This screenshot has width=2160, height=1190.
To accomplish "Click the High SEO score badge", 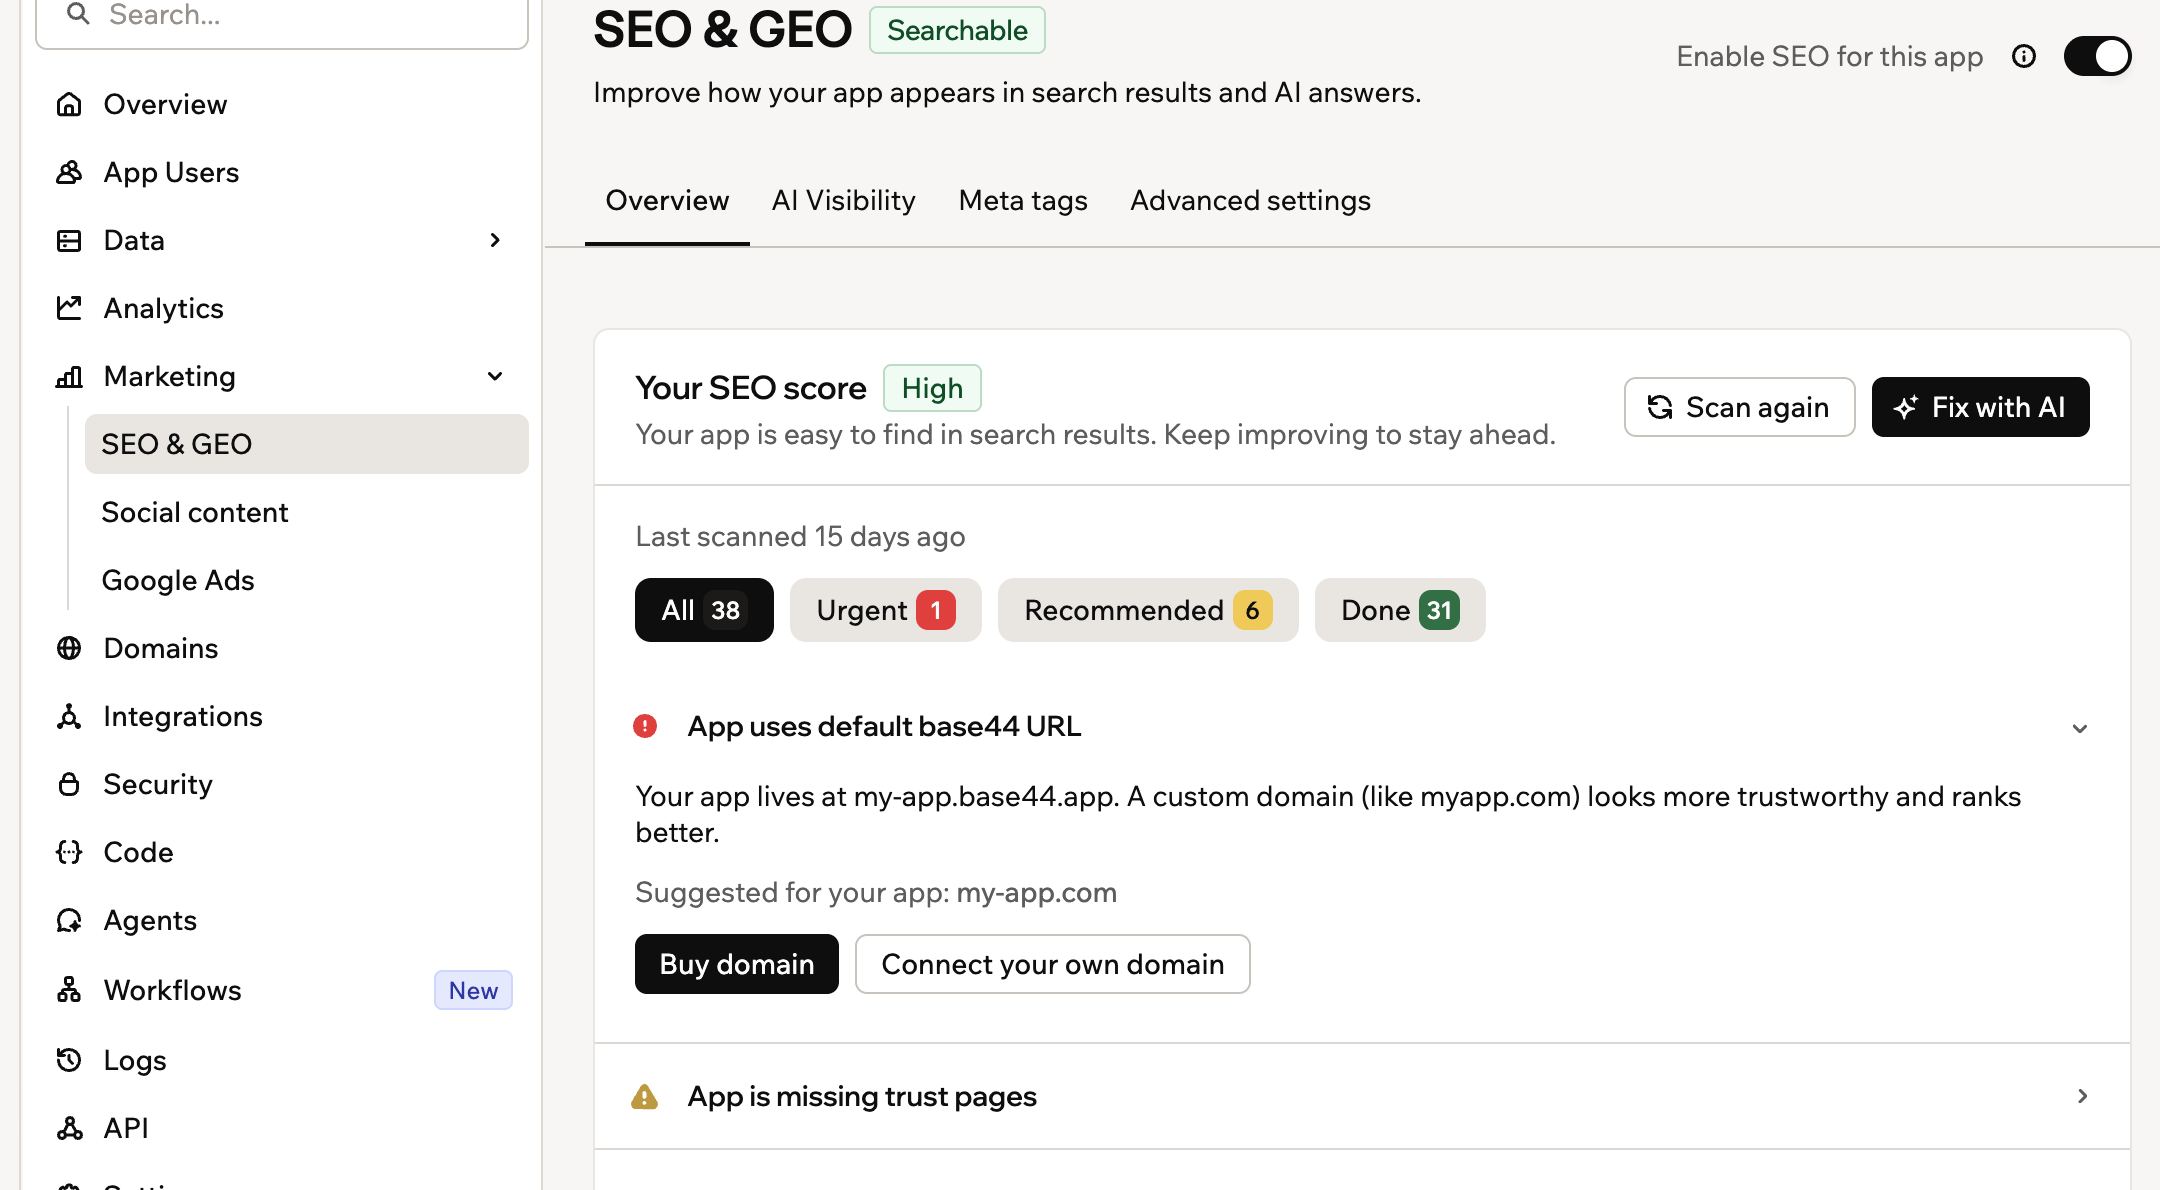I will pyautogui.click(x=932, y=388).
